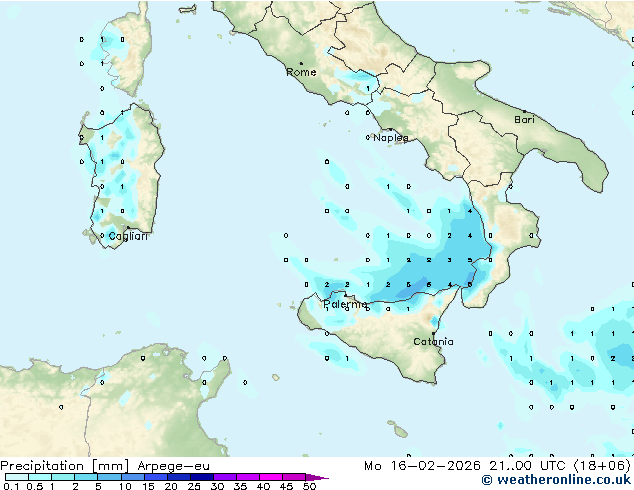Select the 2–5 mm legend swatch
The image size is (634, 490).
pyautogui.click(x=86, y=477)
